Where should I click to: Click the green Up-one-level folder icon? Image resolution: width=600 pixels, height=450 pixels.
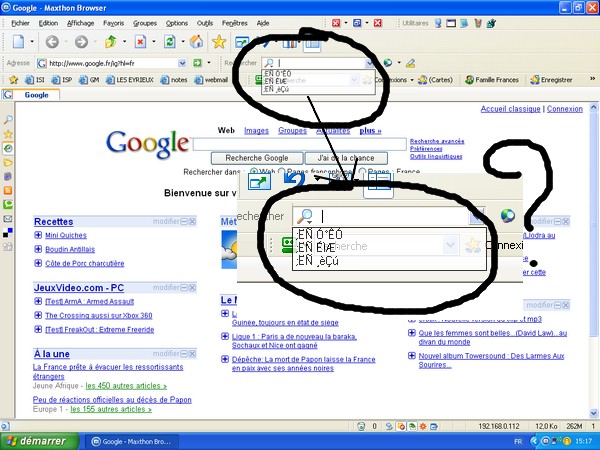(111, 41)
